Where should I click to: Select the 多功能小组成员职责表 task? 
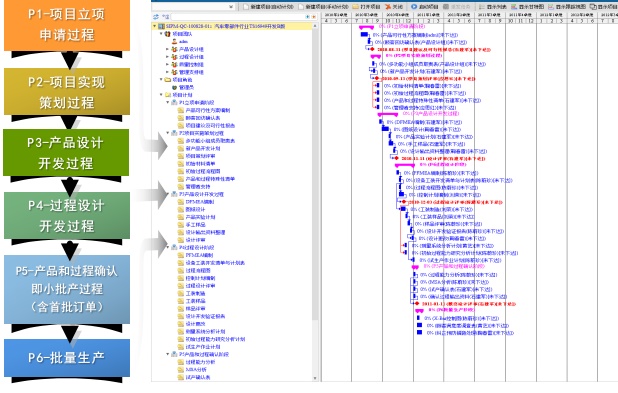click(206, 141)
